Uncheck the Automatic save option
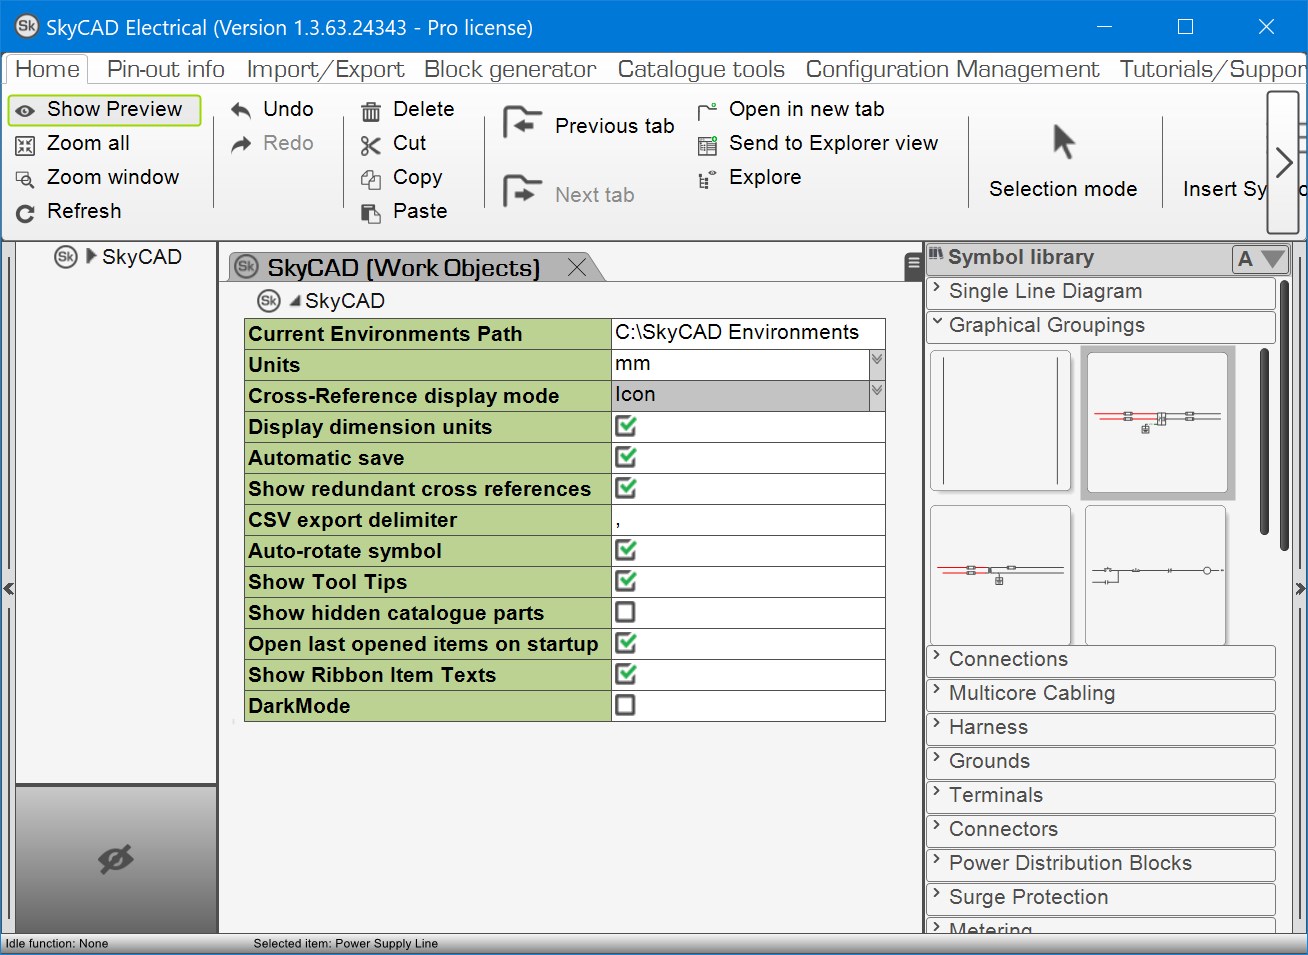Screen dimensions: 1308x955 (625, 458)
